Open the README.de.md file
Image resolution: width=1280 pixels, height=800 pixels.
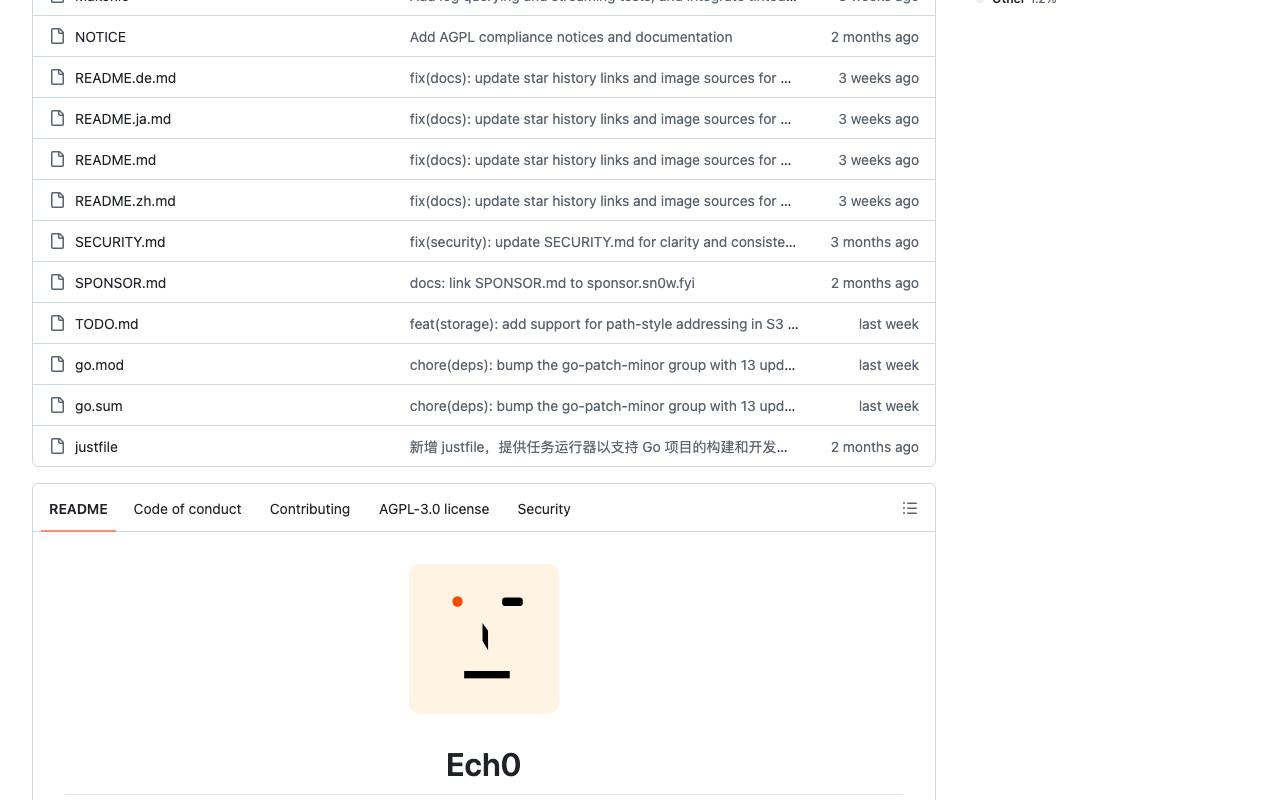125,78
